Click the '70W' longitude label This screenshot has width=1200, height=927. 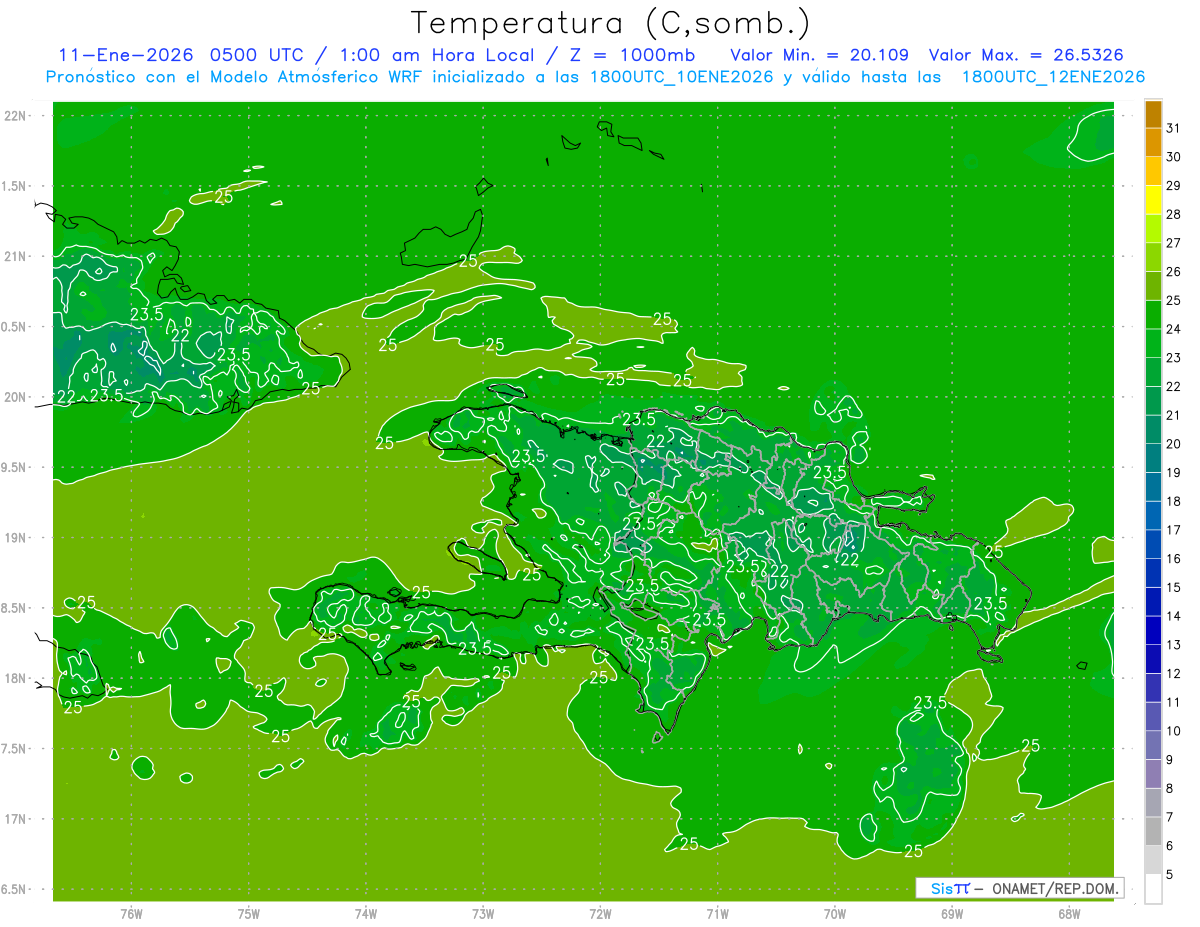coord(835,914)
